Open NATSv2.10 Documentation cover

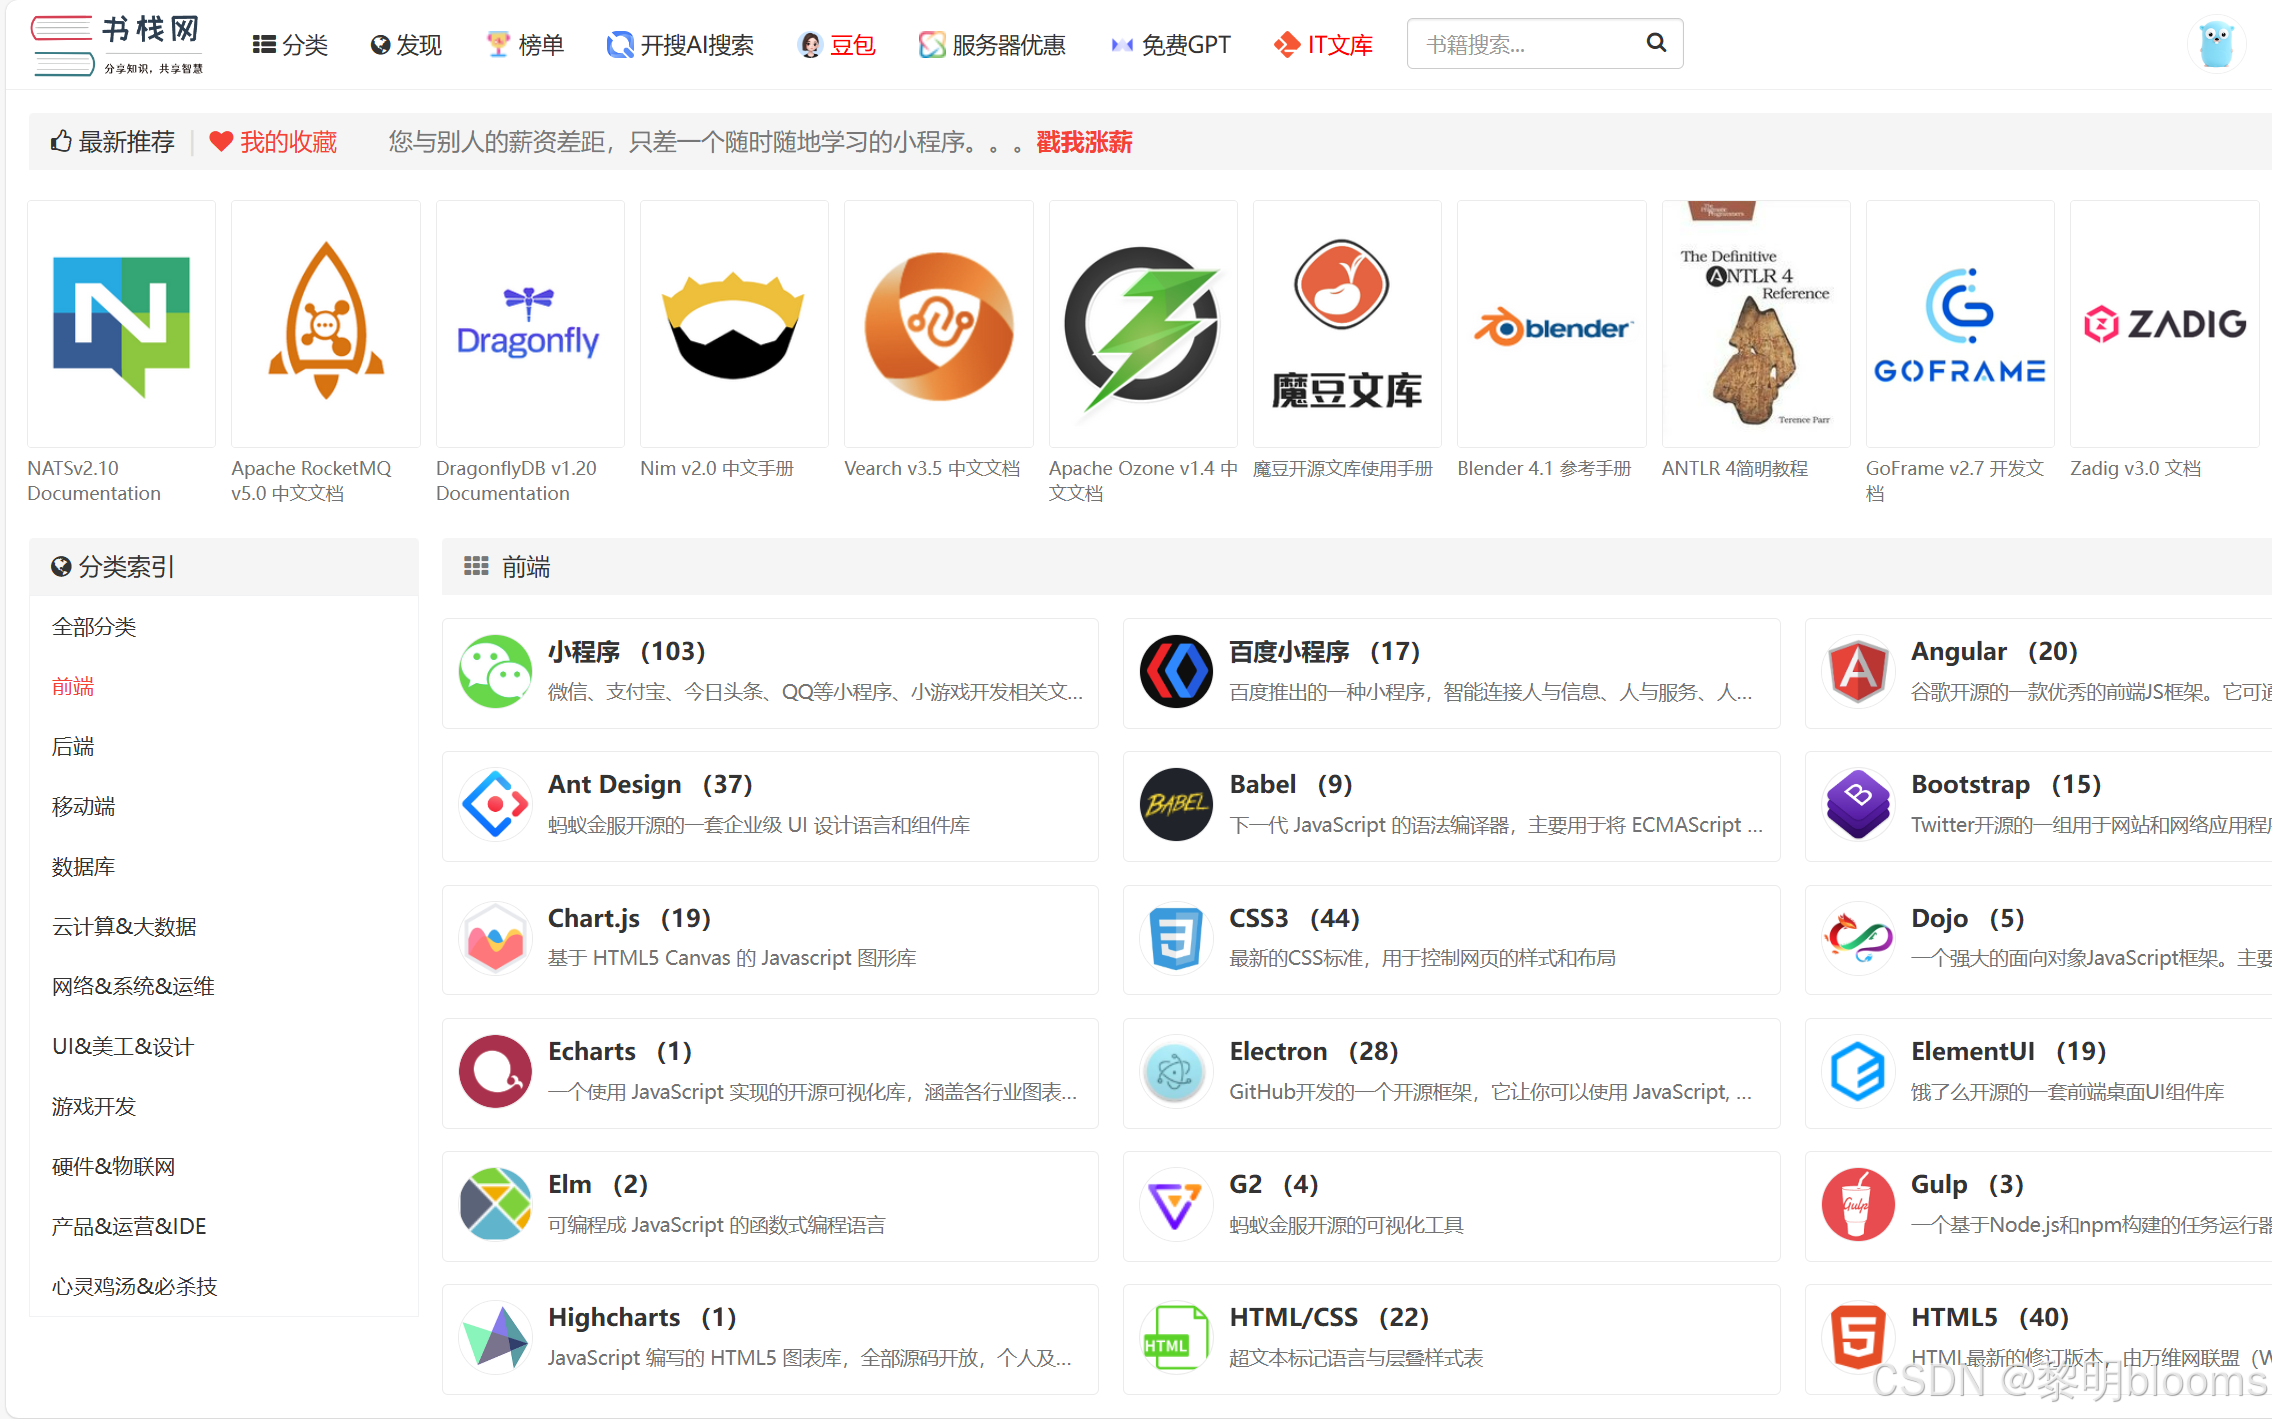coord(121,324)
